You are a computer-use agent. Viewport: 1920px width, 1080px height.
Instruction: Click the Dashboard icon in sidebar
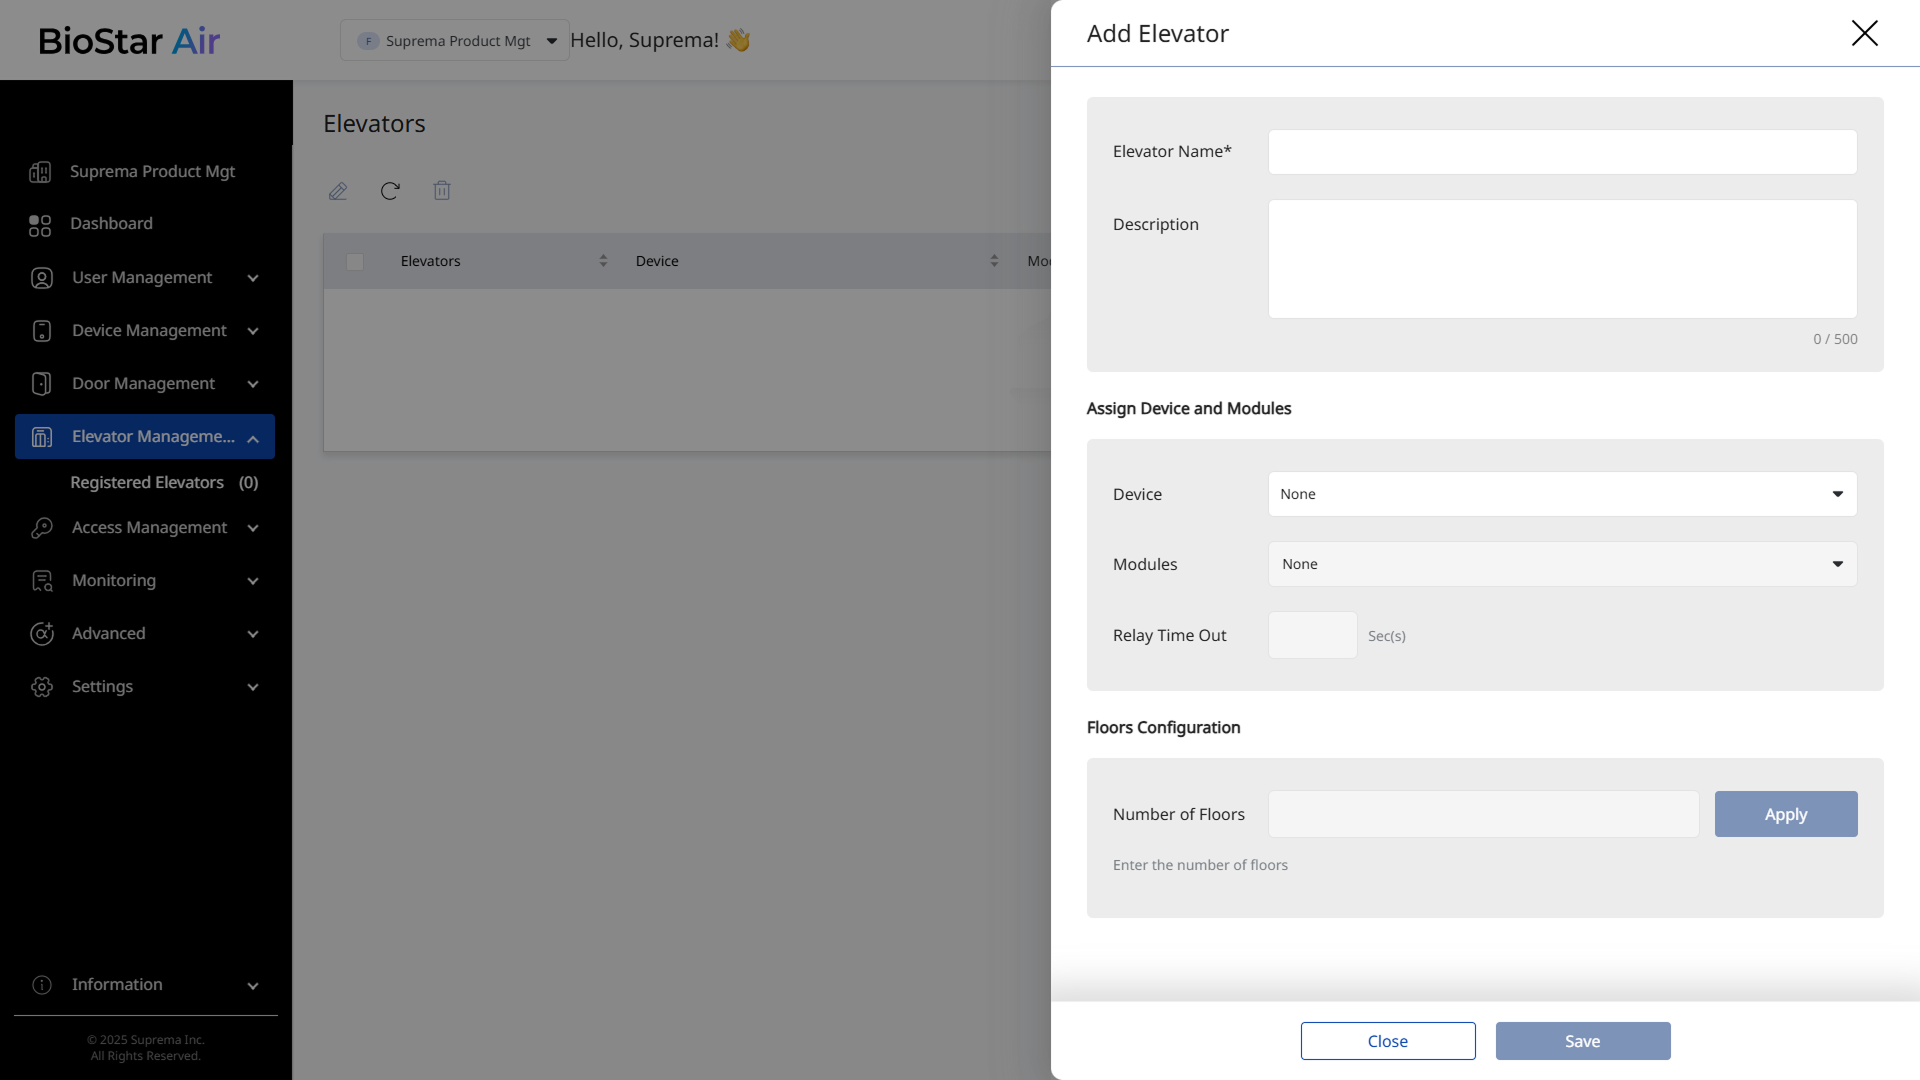click(x=40, y=225)
